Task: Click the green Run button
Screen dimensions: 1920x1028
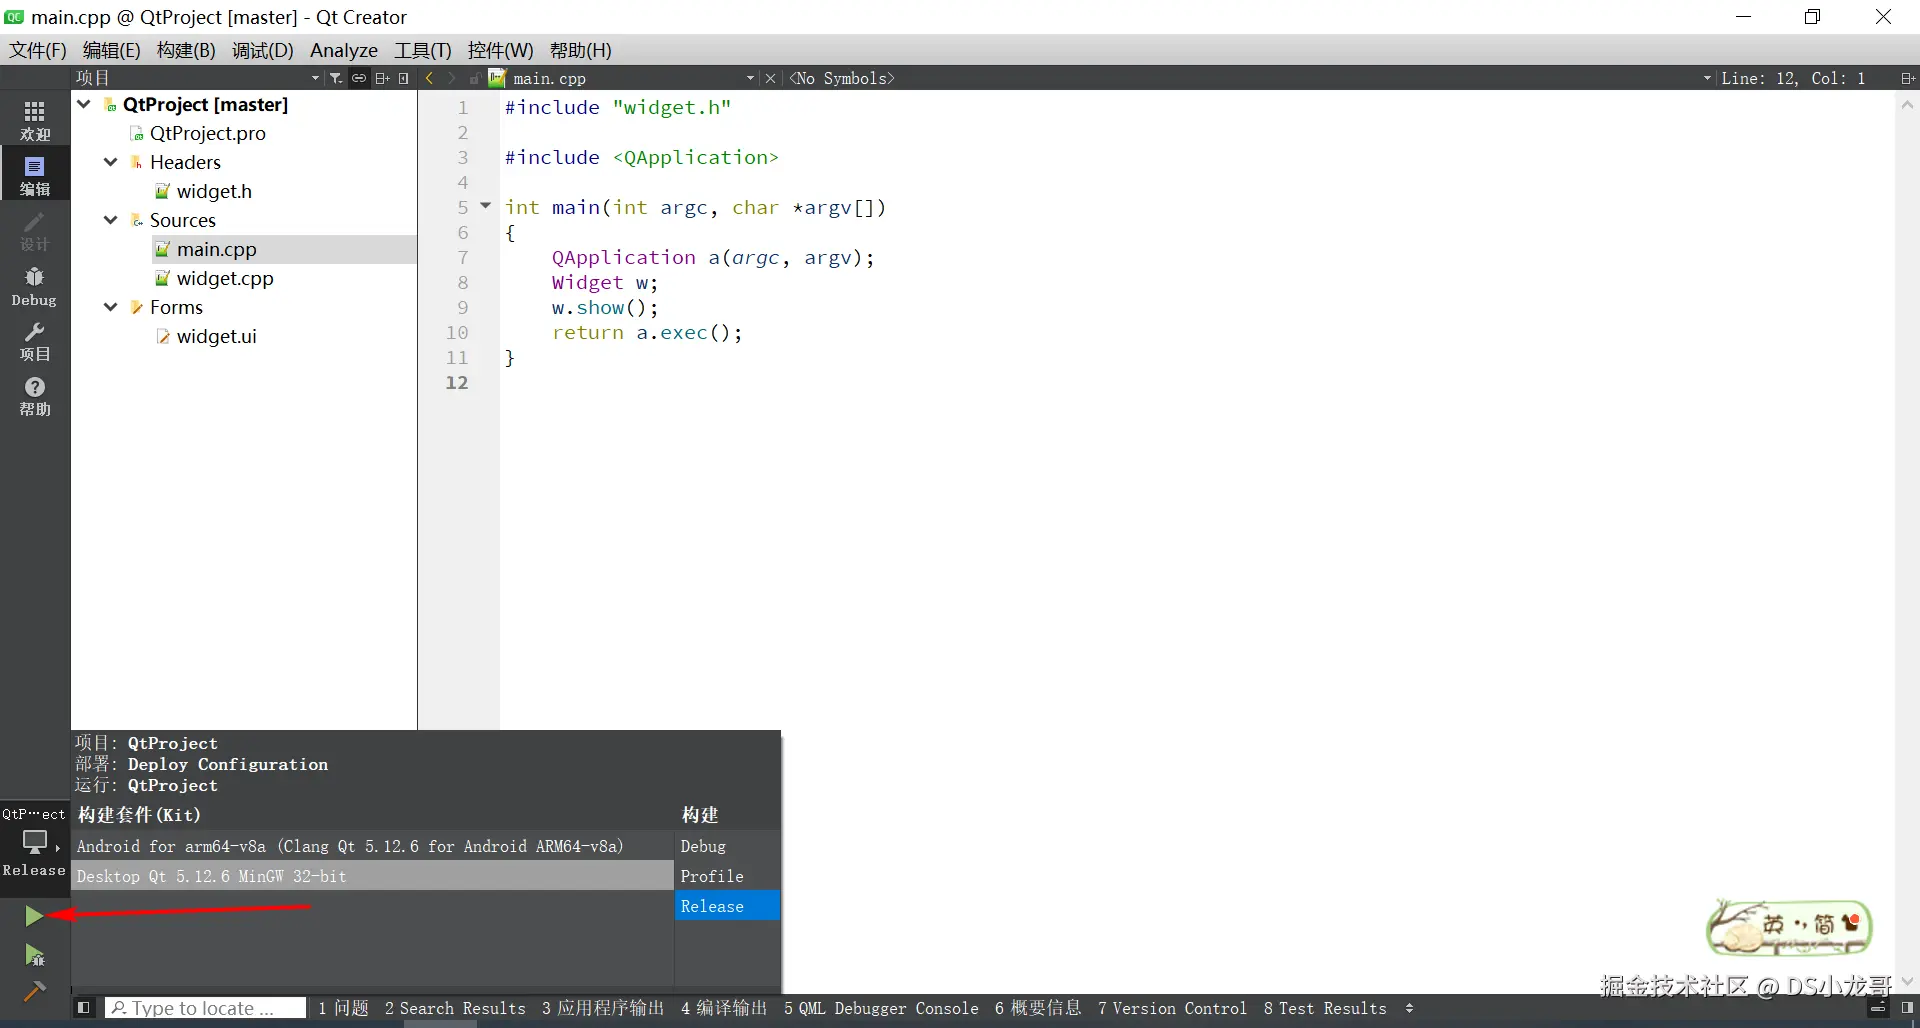Action: [34, 916]
